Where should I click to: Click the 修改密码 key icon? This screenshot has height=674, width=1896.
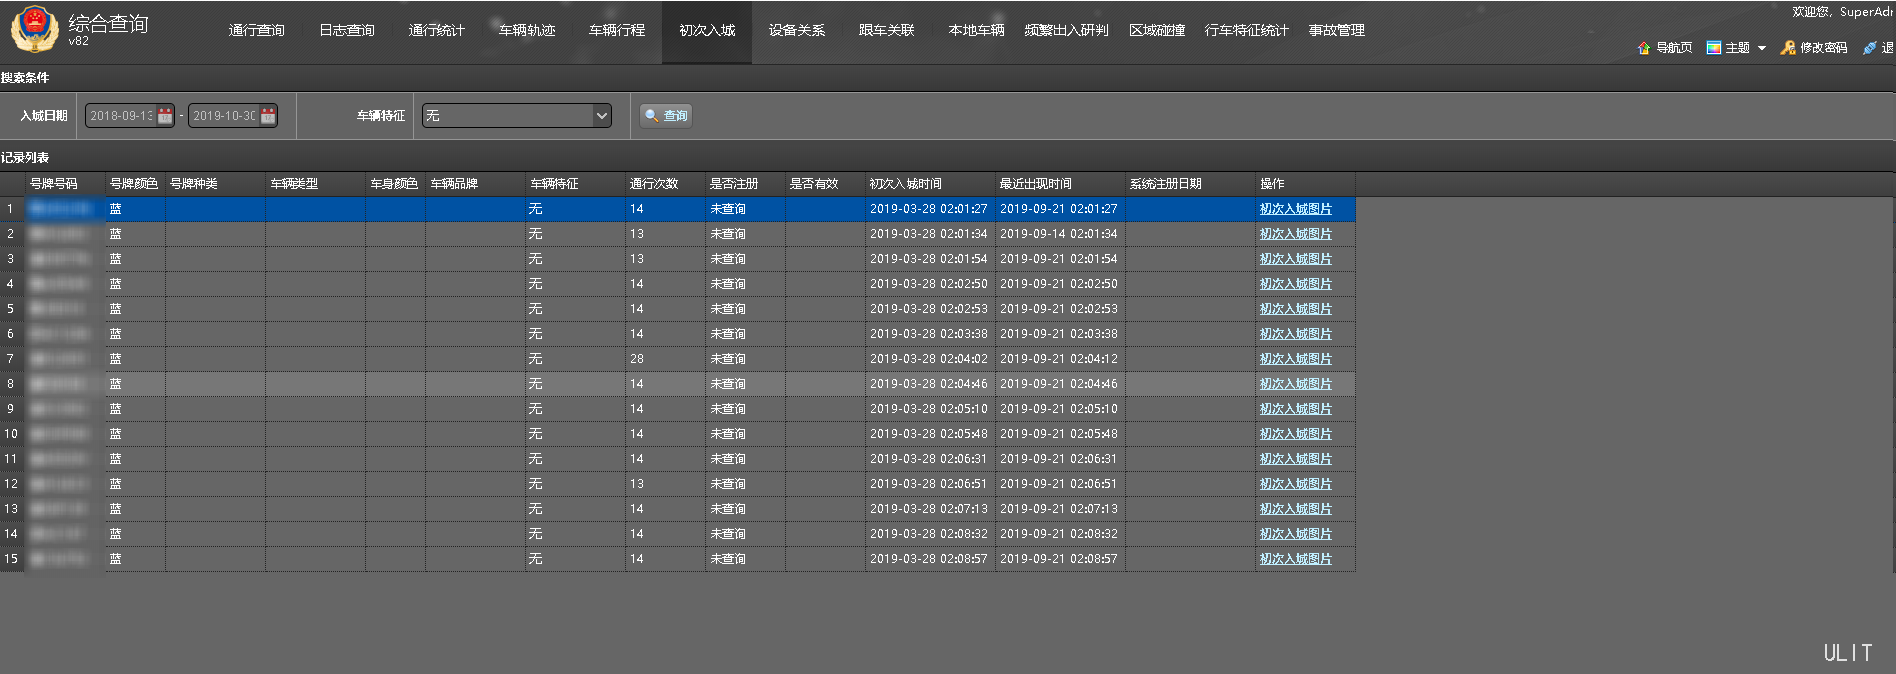[x=1788, y=48]
